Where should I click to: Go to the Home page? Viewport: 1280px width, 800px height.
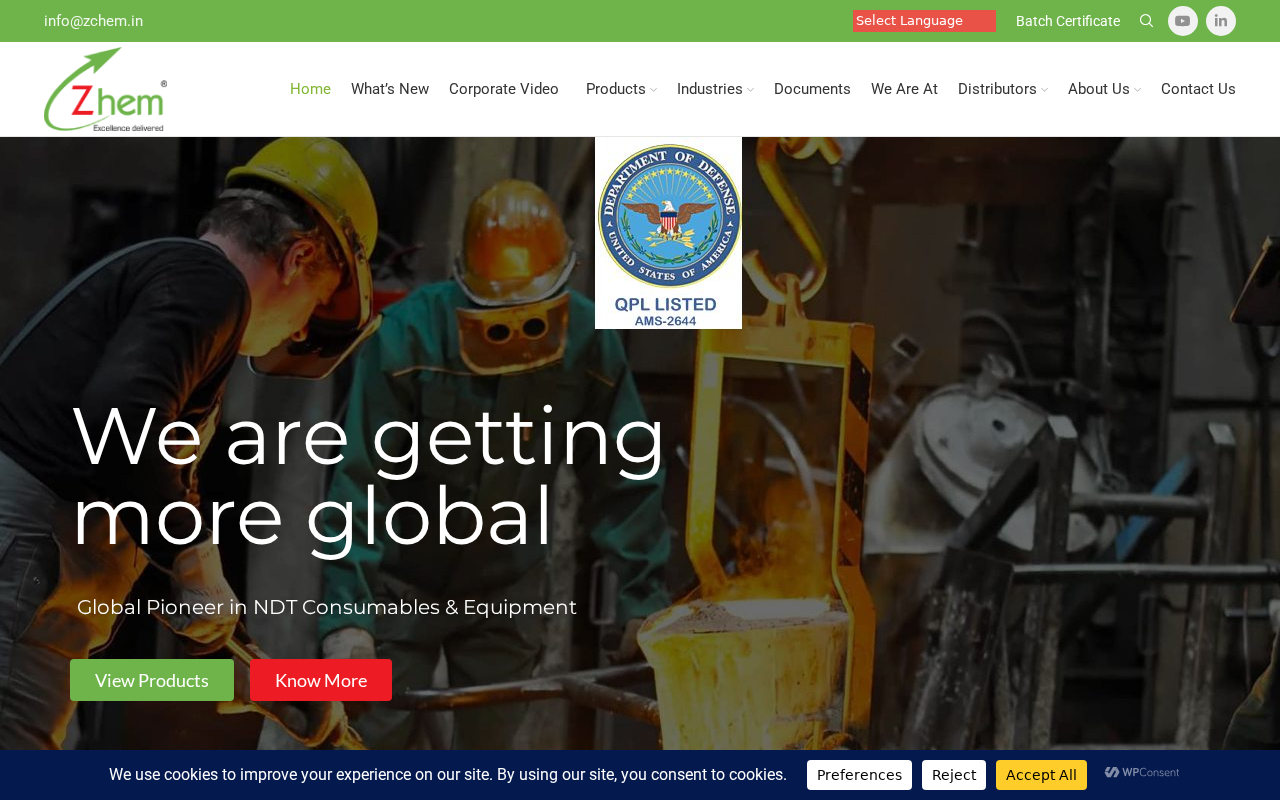(310, 89)
